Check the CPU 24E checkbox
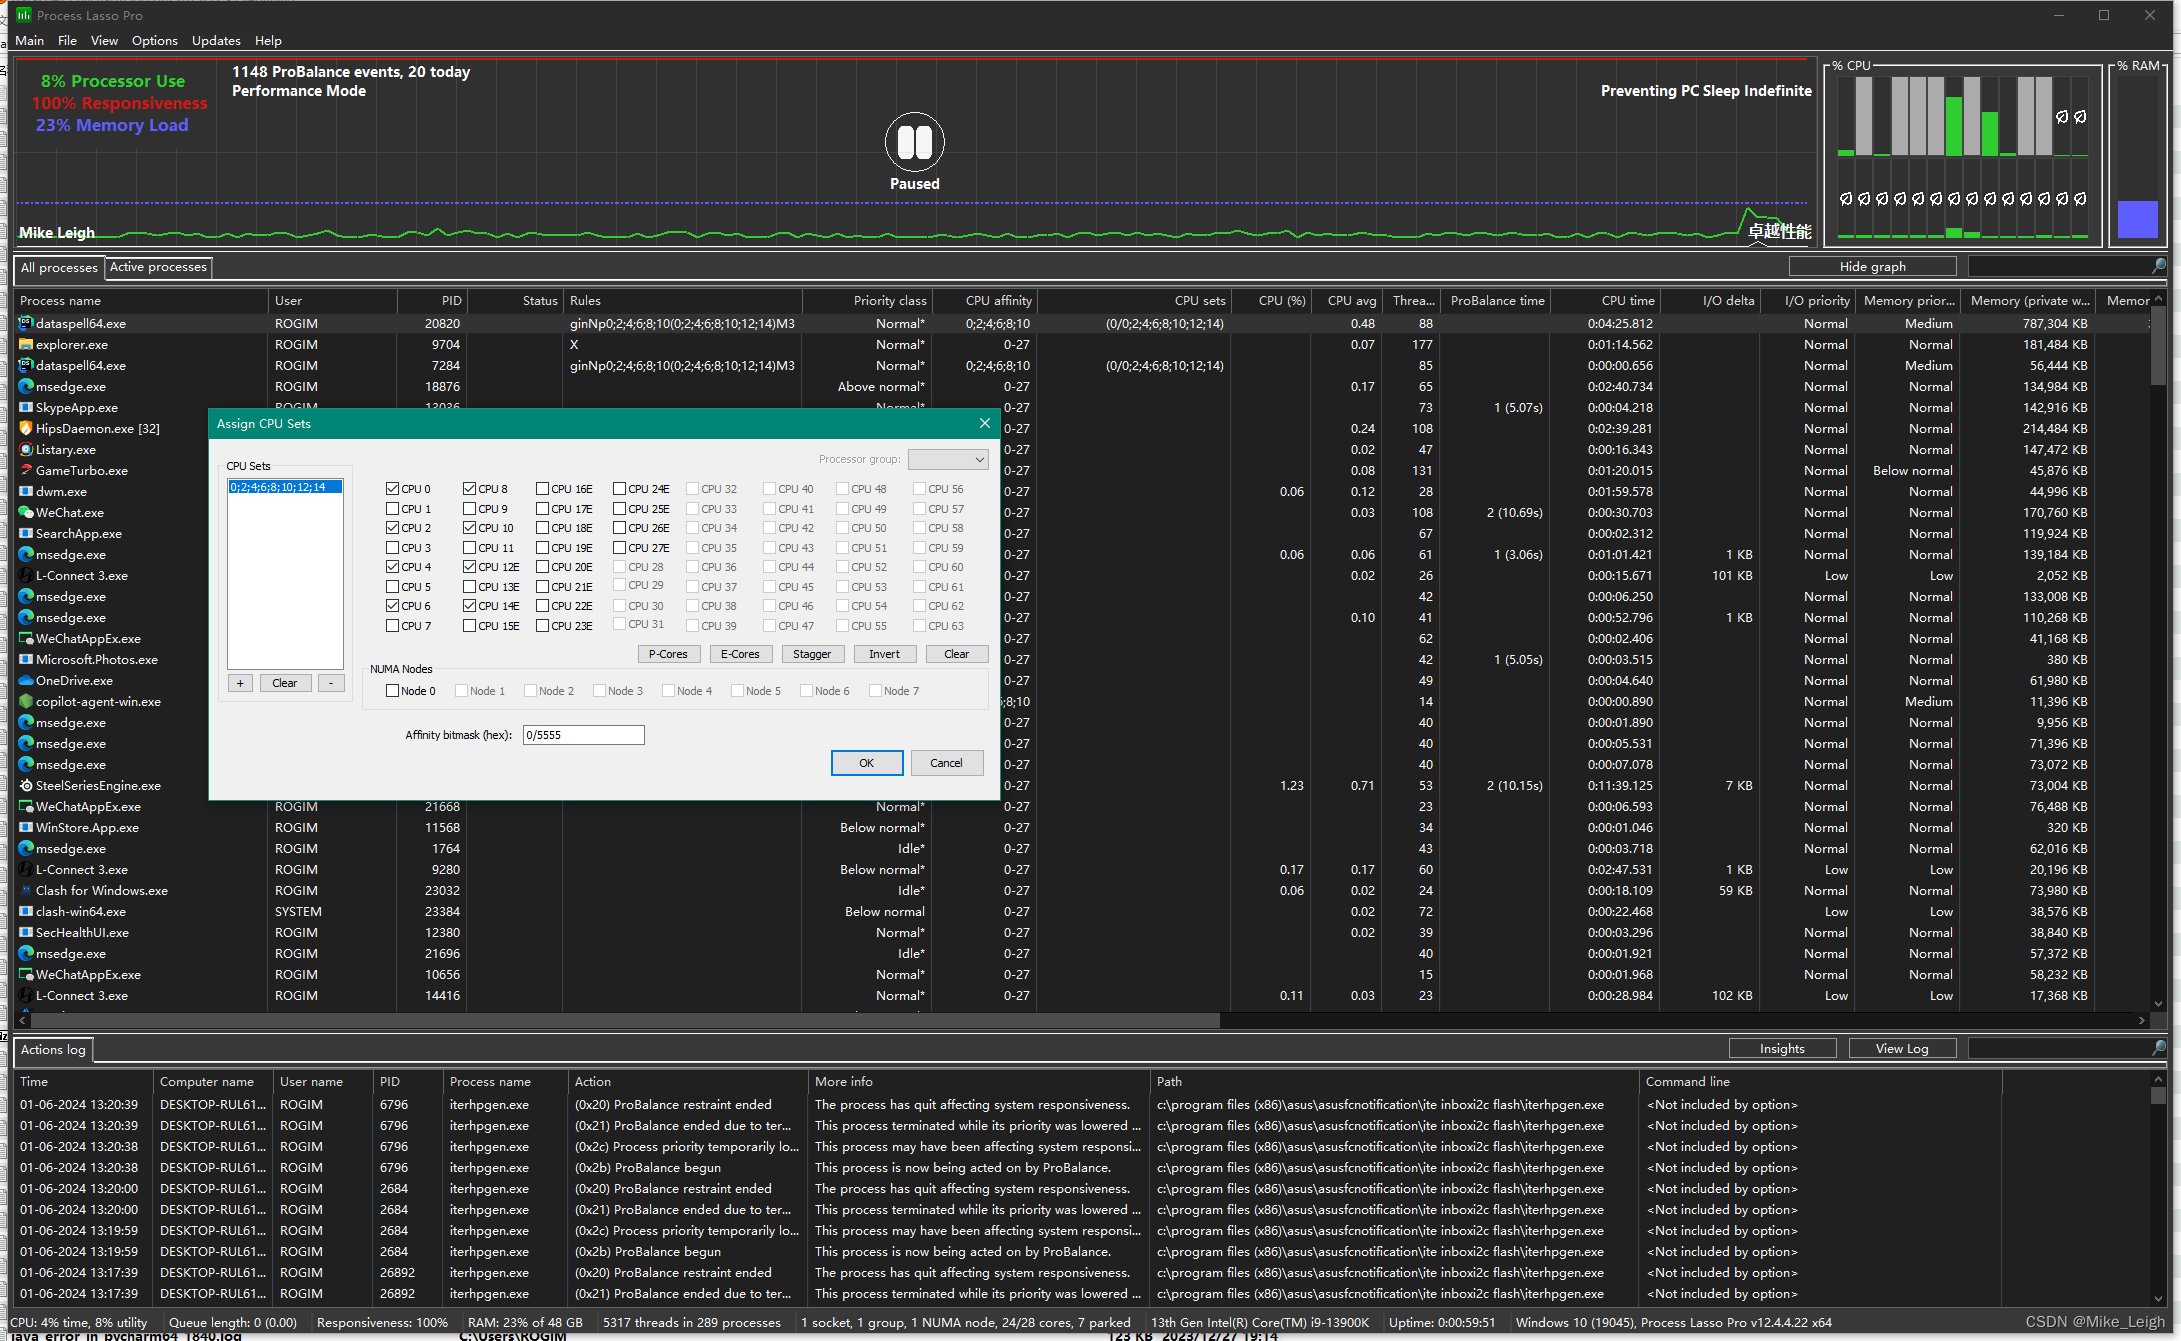2181x1341 pixels. point(619,489)
